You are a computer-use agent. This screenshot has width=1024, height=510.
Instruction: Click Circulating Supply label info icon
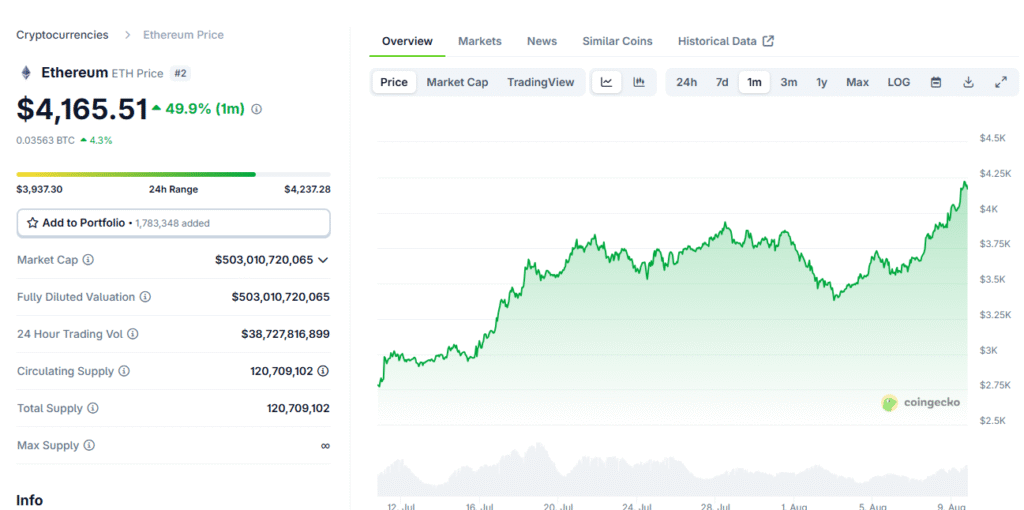click(124, 371)
